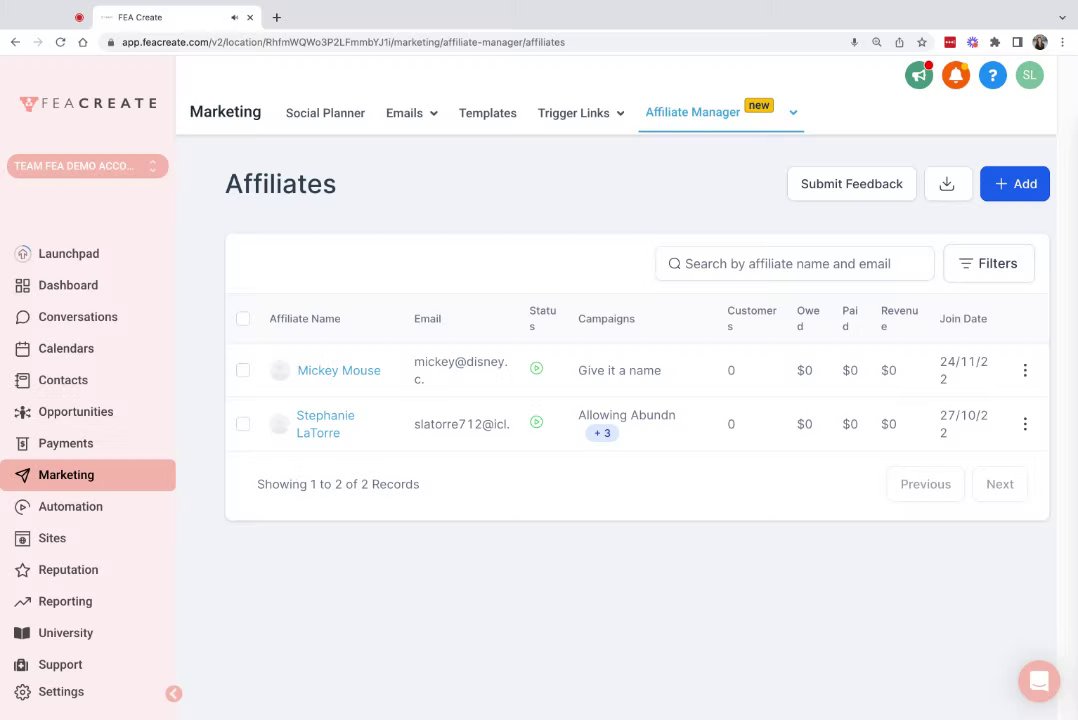1078x720 pixels.
Task: Select the Stephanie LaTorre row checkbox
Action: tap(243, 424)
